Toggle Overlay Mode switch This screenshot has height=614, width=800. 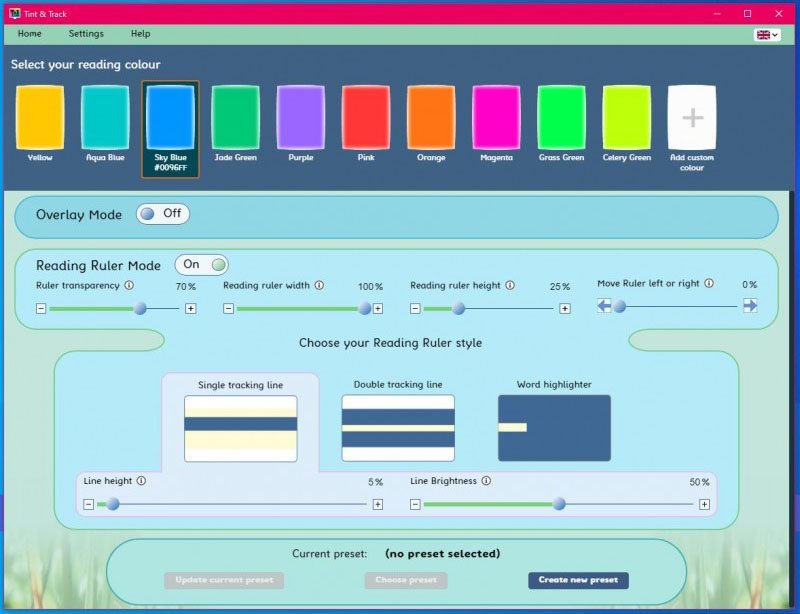pos(163,213)
